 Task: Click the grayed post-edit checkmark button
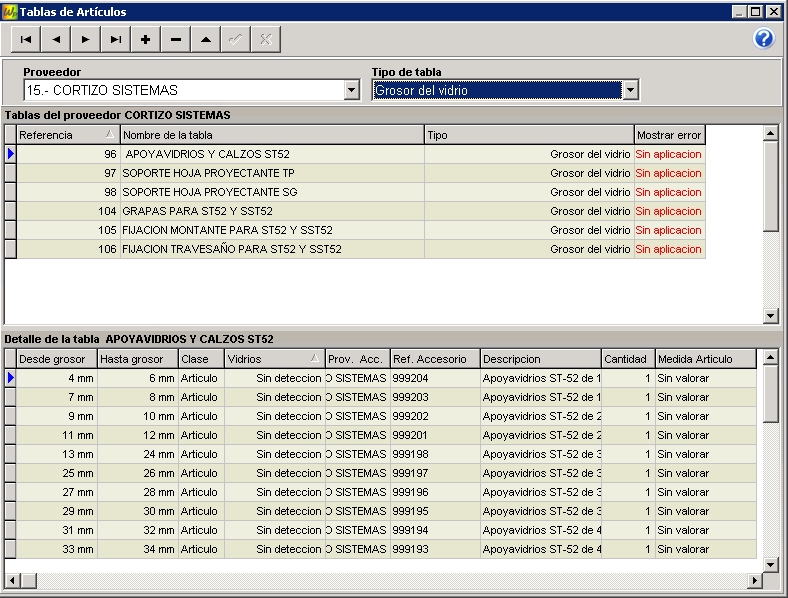235,39
